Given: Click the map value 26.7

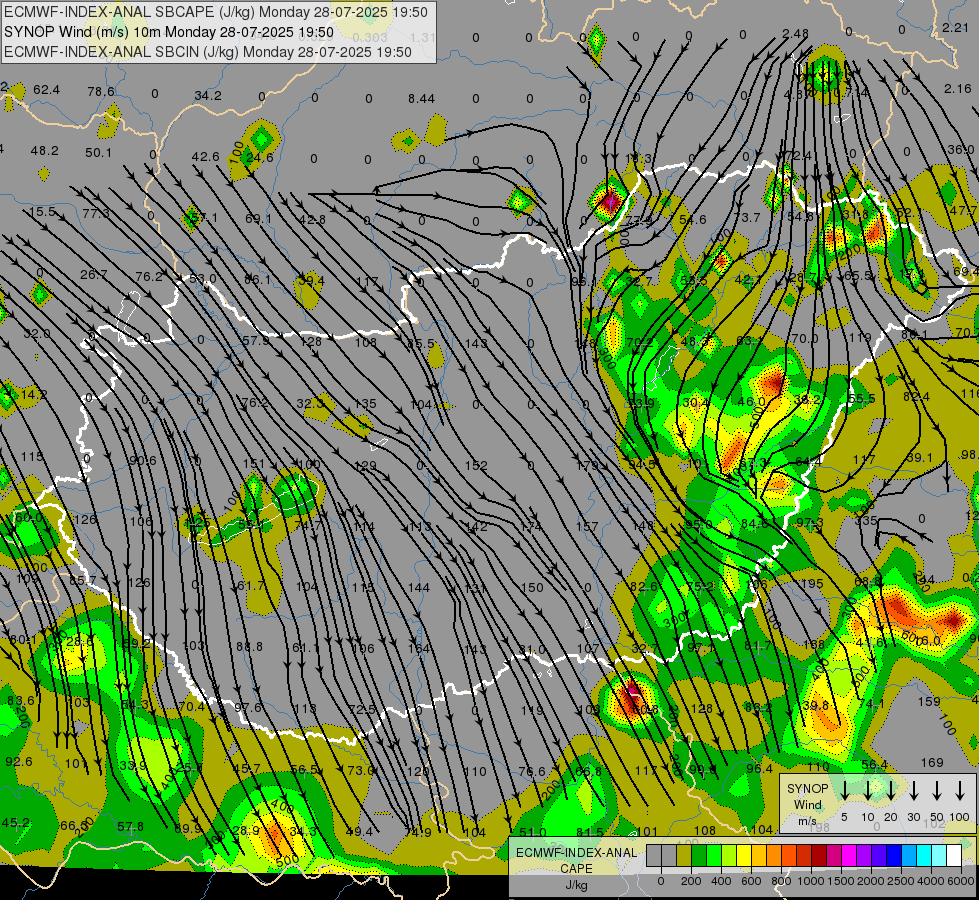Looking at the screenshot, I should point(94,274).
